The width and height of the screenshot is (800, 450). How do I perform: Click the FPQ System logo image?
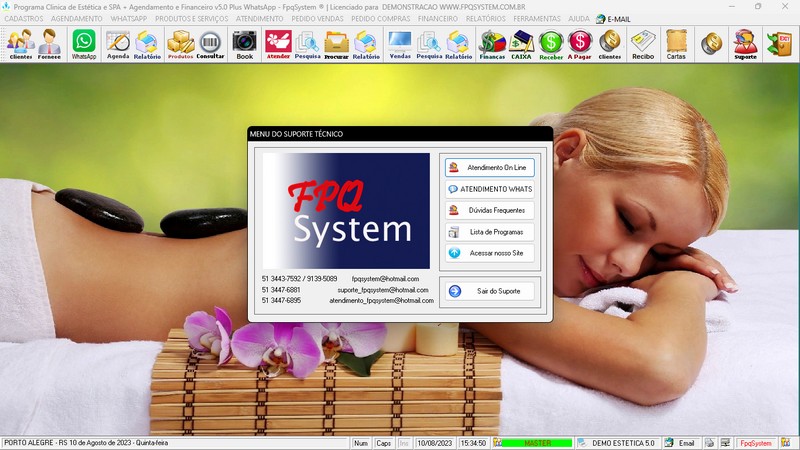(346, 211)
